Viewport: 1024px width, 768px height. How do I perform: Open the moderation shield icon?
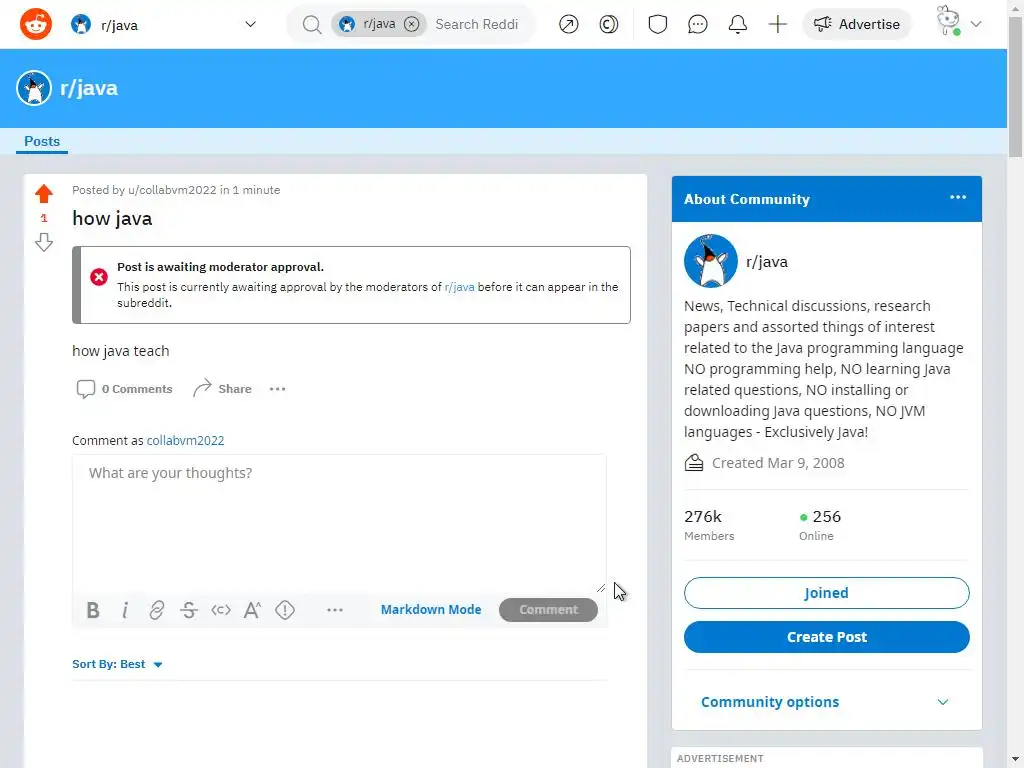click(x=658, y=24)
